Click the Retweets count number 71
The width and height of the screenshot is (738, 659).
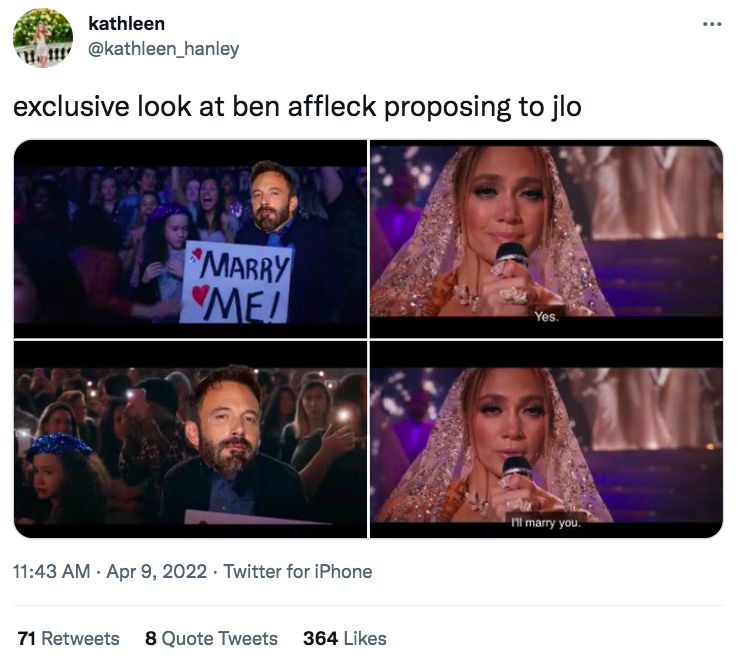pos(27,639)
